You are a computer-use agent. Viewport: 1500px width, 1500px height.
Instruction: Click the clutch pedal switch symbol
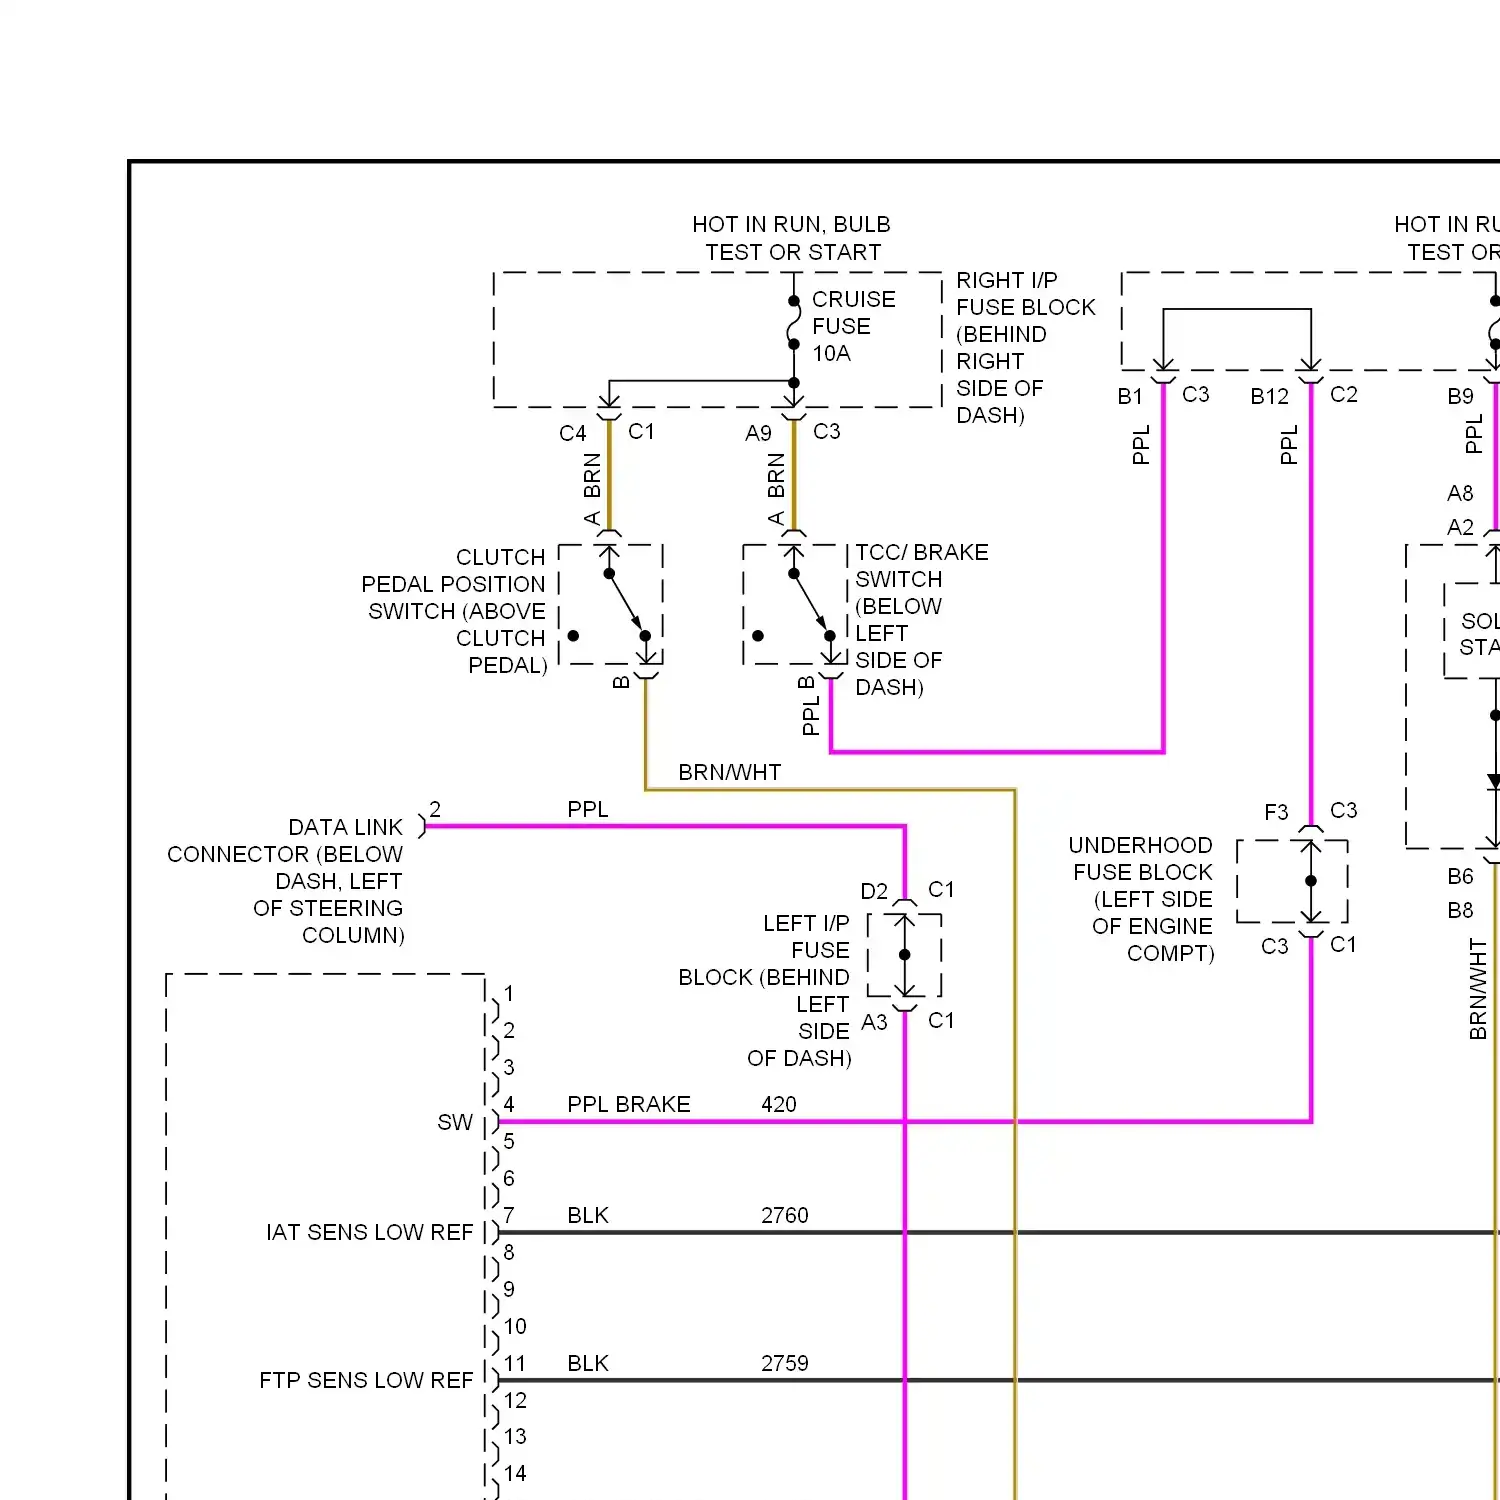coord(611,604)
